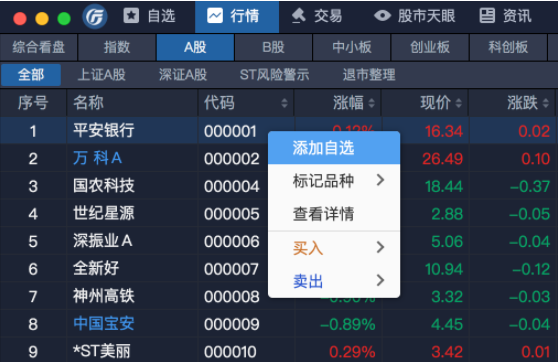558x362 pixels.
Task: Select the ST风险警示 filter
Action: click(274, 75)
